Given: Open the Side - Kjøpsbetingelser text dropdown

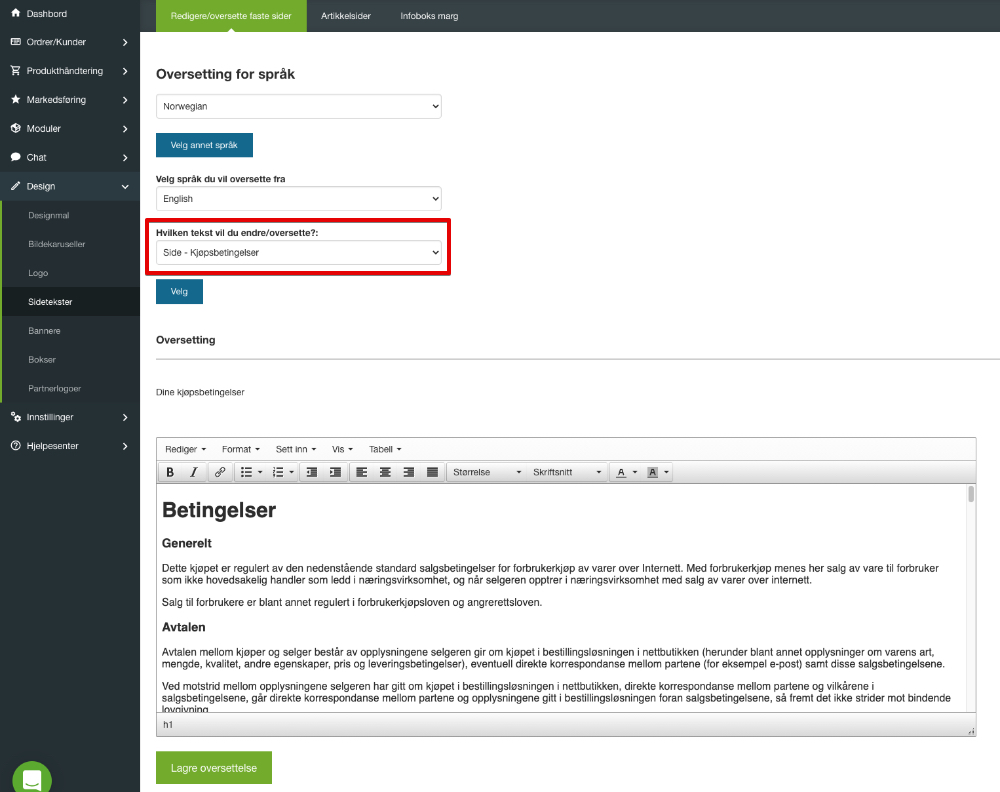Looking at the screenshot, I should (x=298, y=253).
